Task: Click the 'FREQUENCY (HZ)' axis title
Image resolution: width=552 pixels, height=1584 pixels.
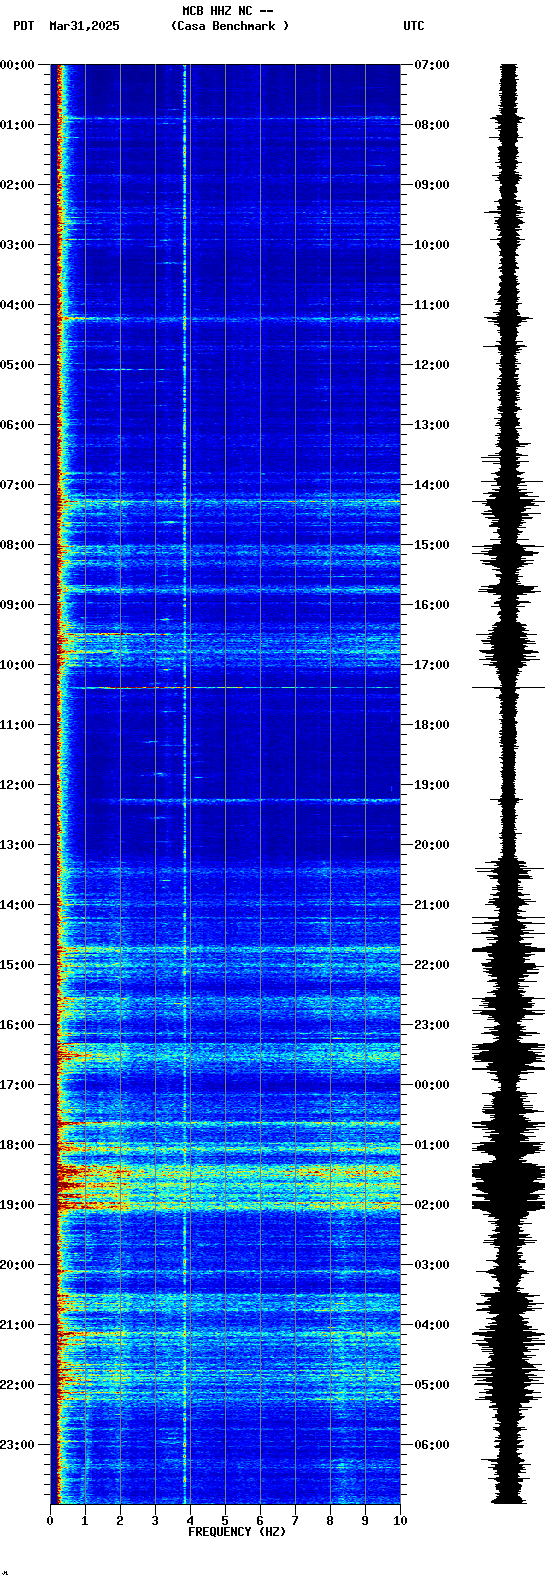Action: point(237,1532)
